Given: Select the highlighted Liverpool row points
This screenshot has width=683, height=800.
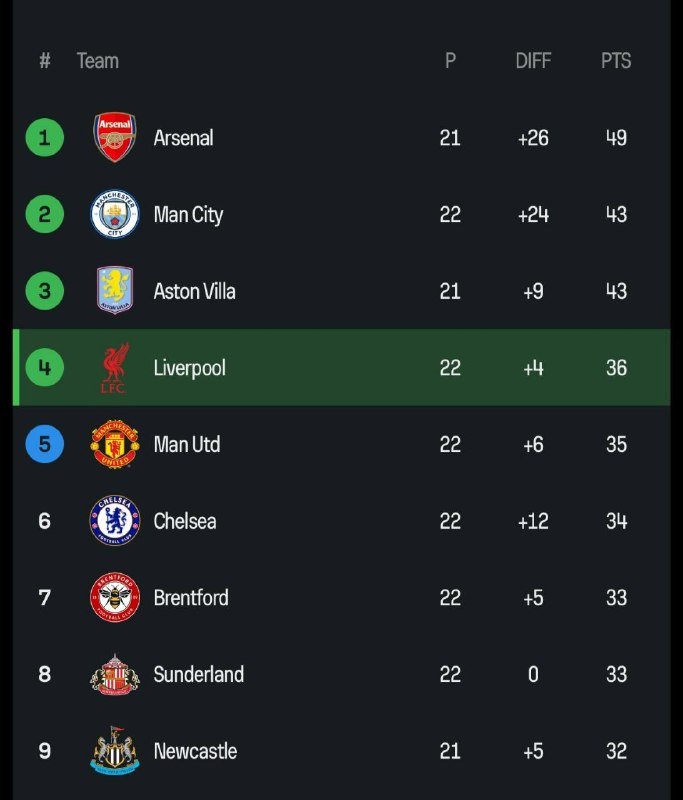Looking at the screenshot, I should 616,368.
